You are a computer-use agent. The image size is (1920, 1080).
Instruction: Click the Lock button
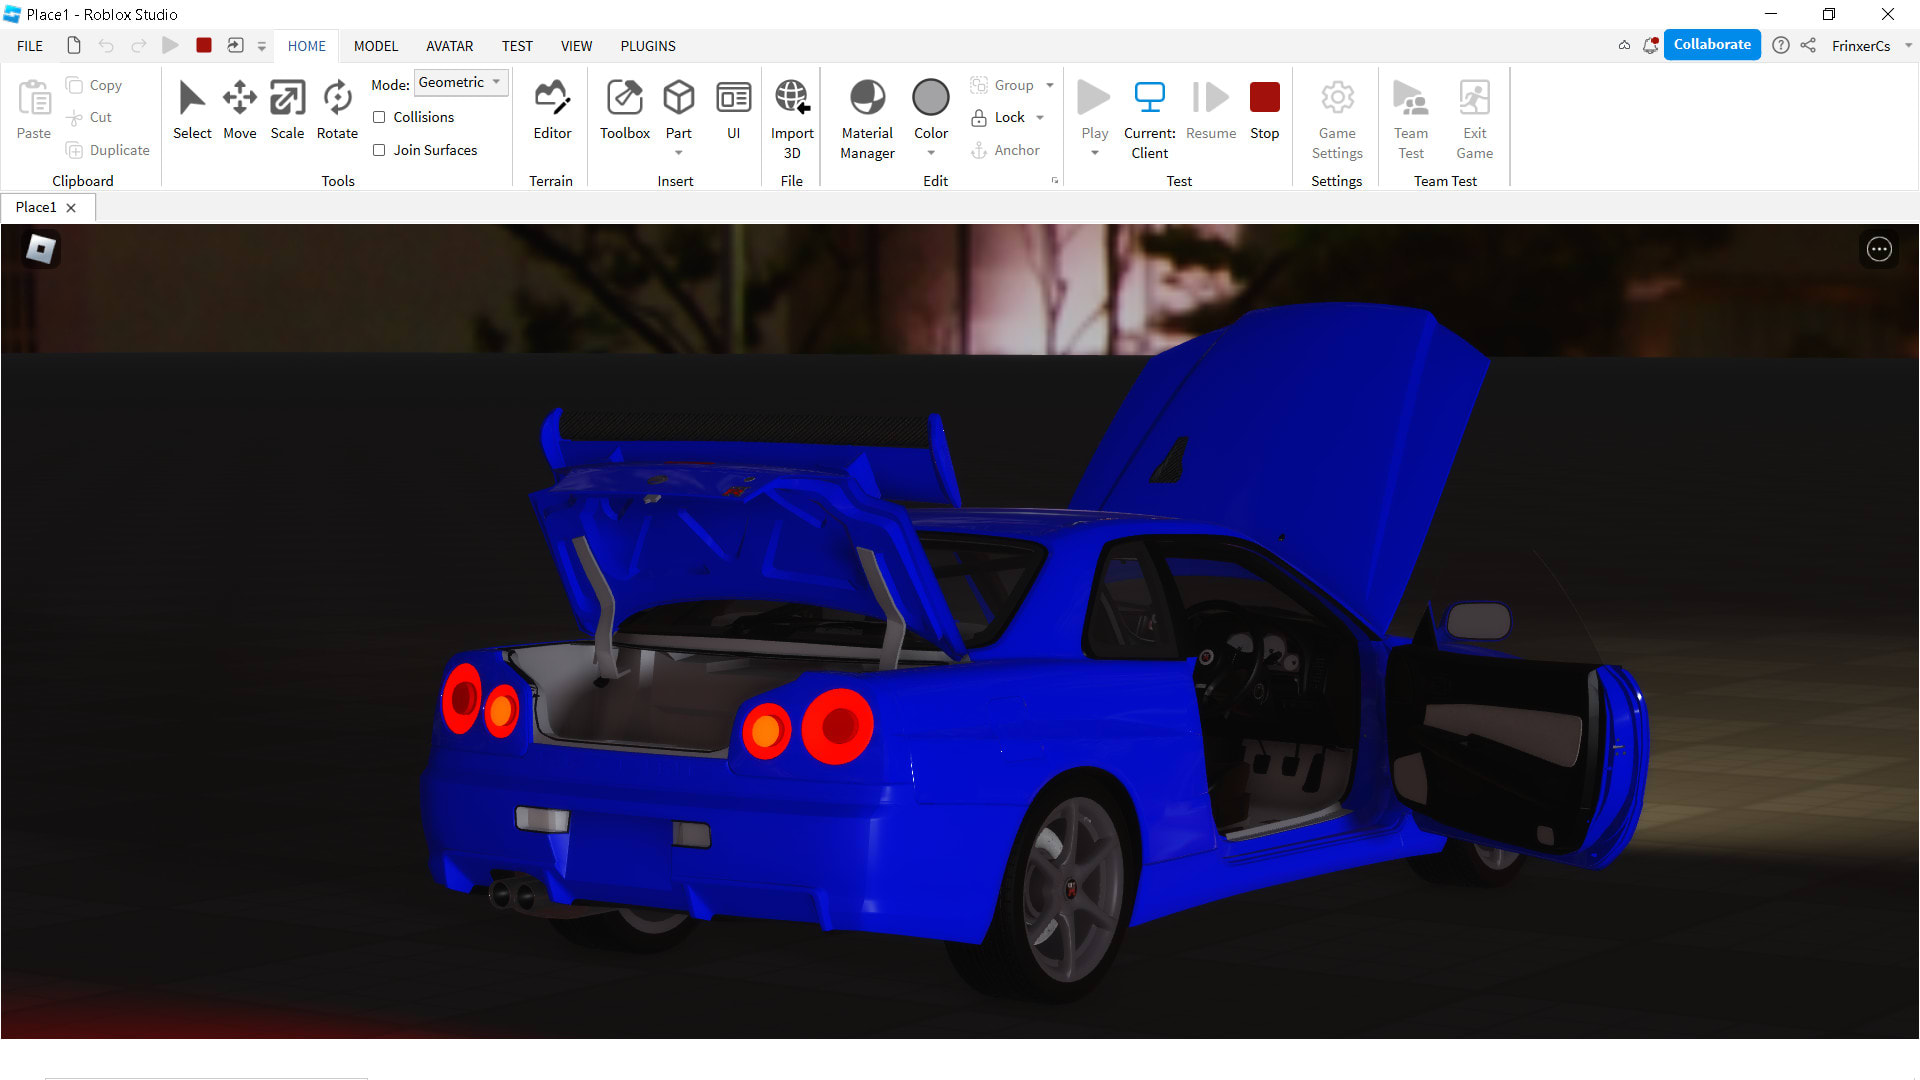coord(998,117)
